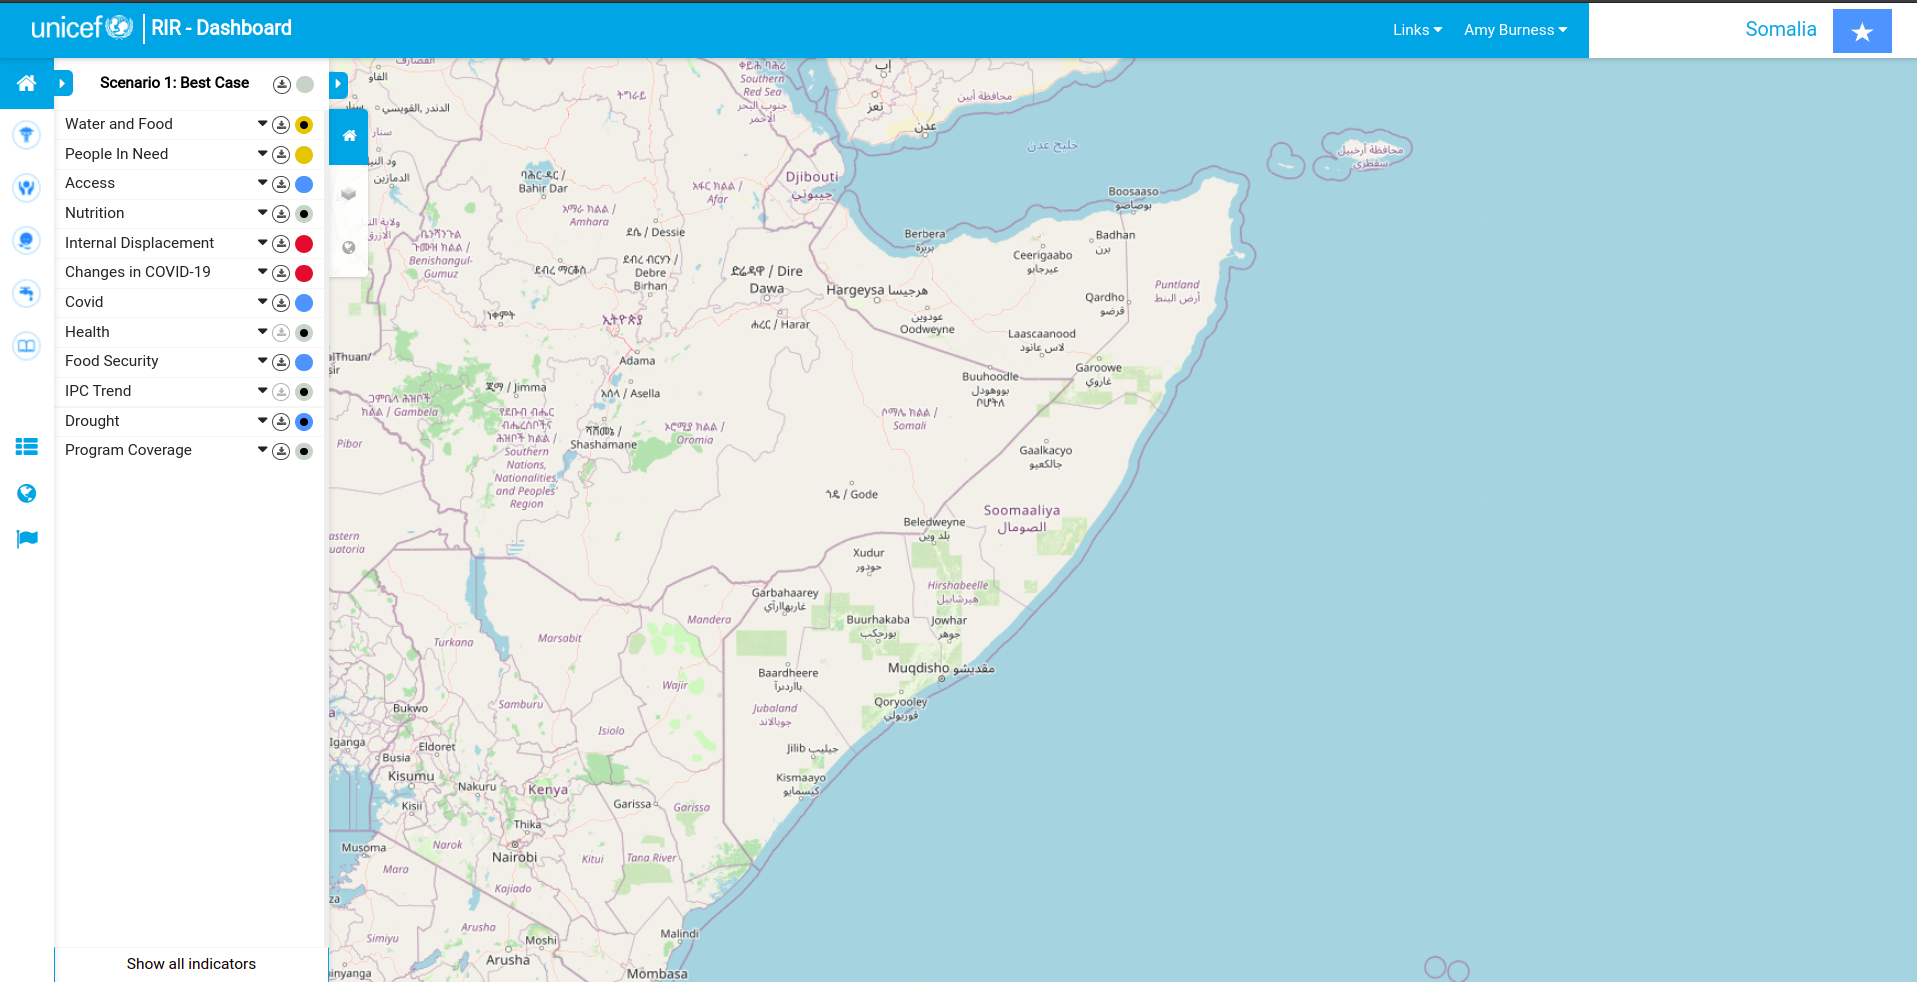Open the Links menu

click(1417, 30)
